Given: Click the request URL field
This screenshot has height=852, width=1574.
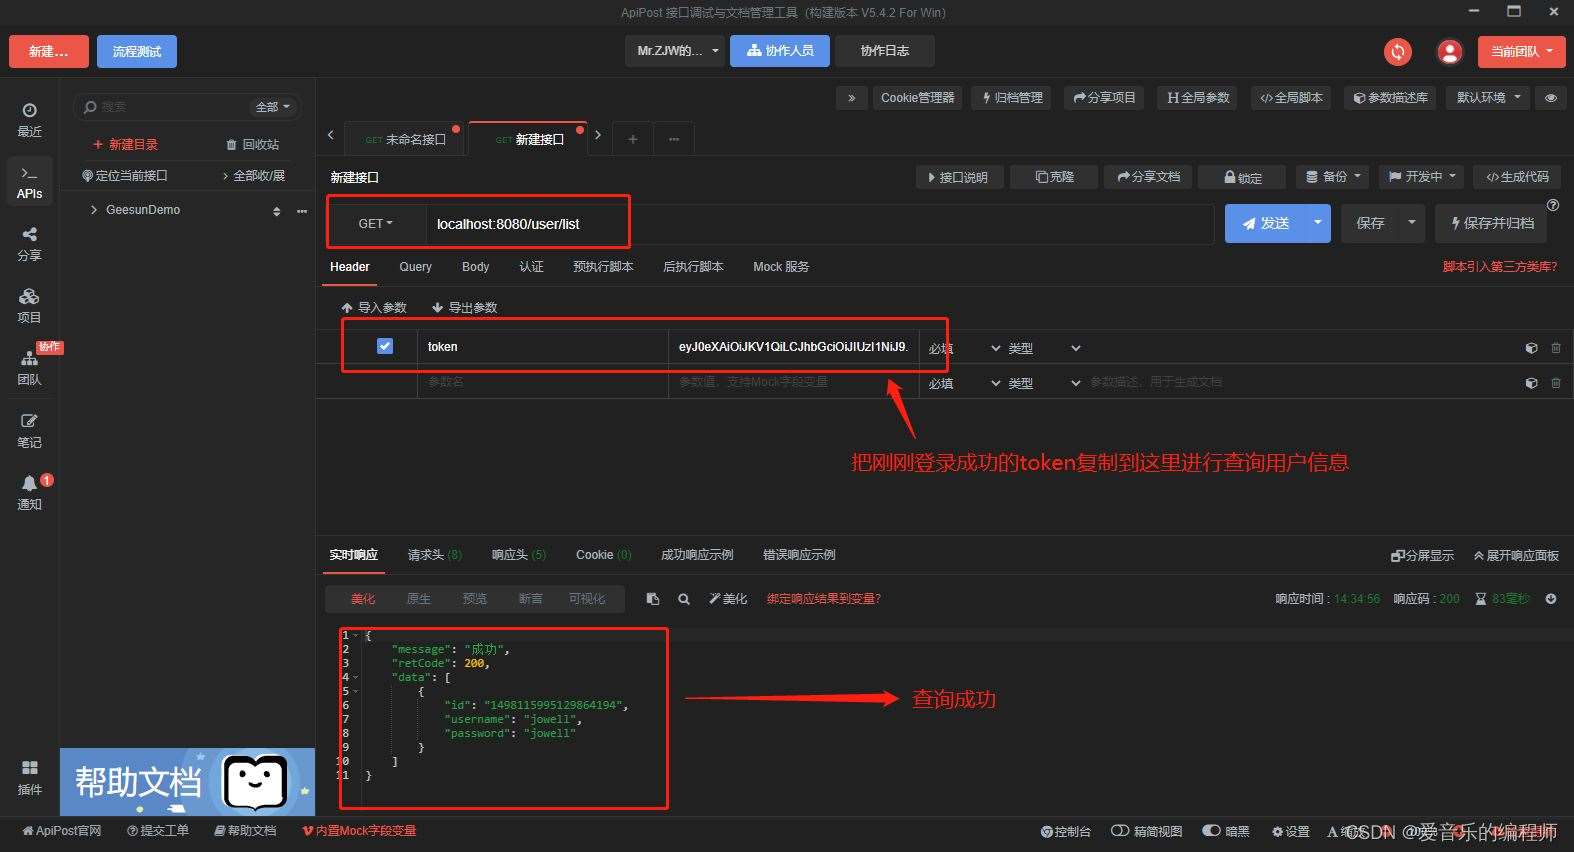Looking at the screenshot, I should tap(818, 224).
